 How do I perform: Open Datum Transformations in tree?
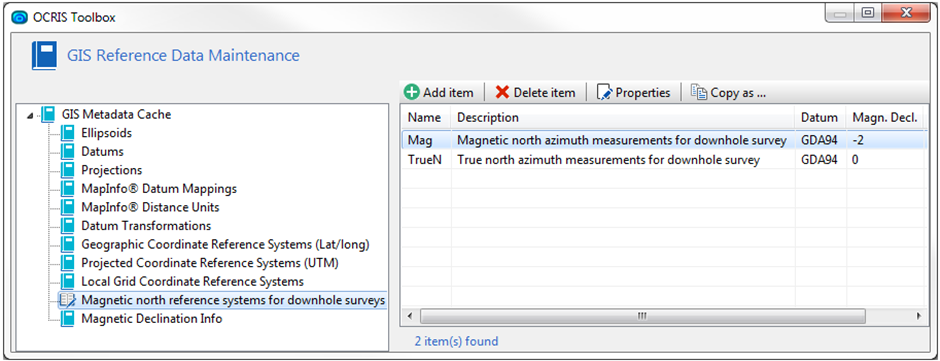point(146,225)
